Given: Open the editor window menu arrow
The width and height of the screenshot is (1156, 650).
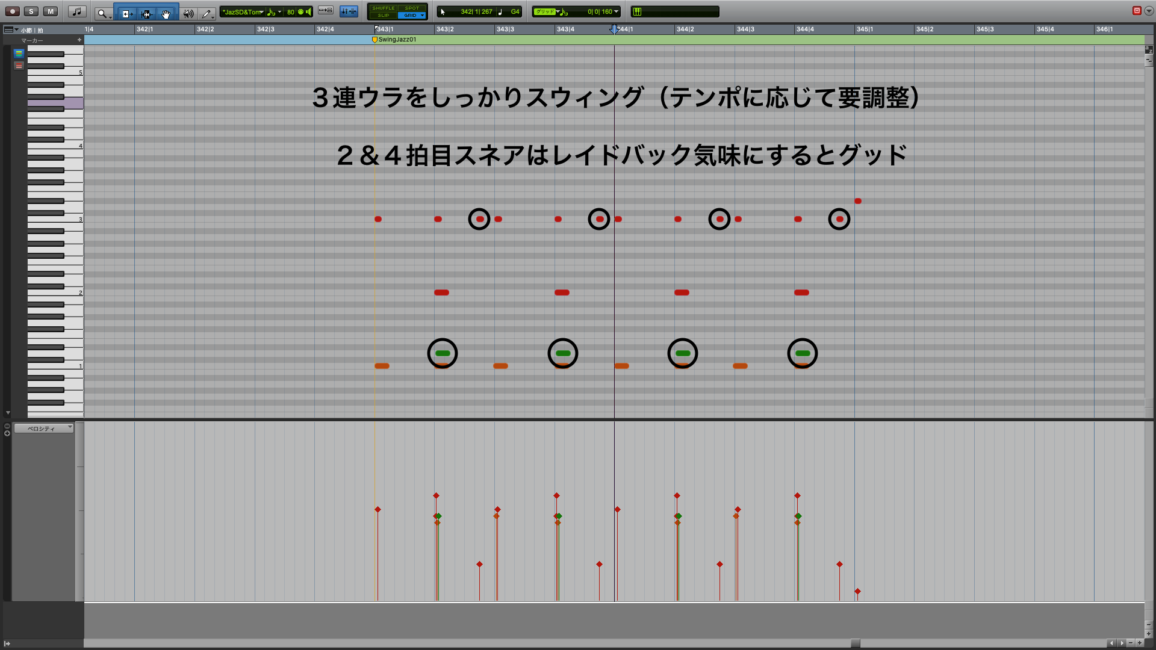Looking at the screenshot, I should (1148, 11).
